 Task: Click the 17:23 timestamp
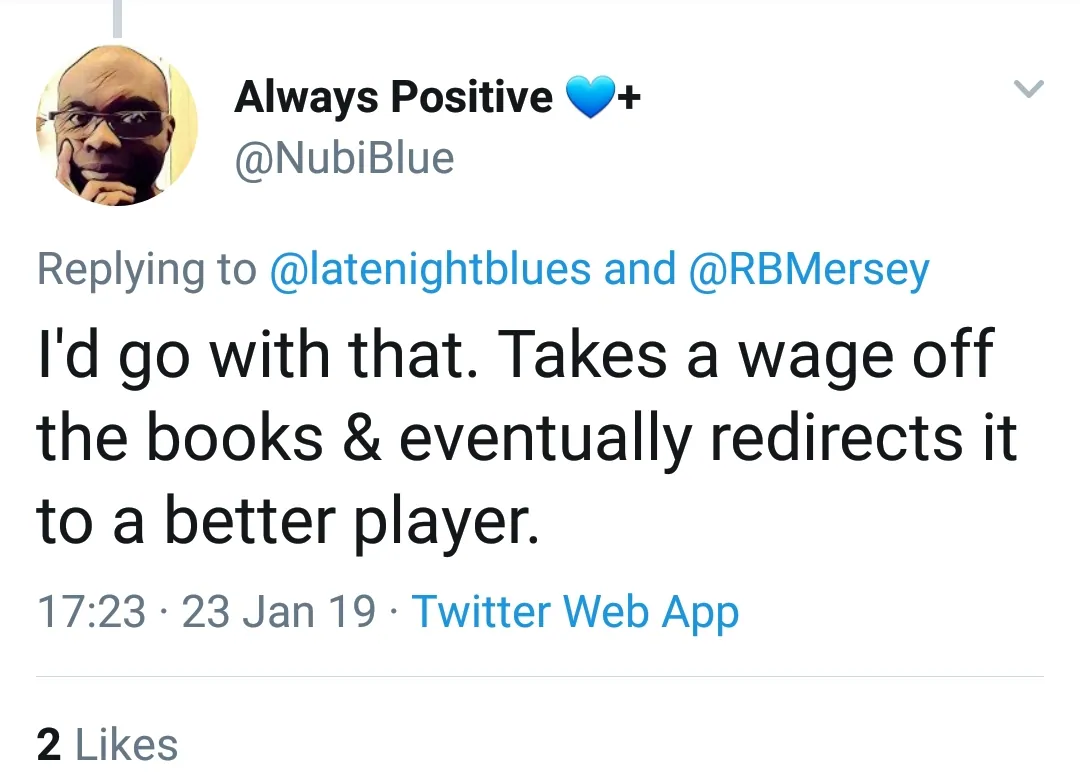91,612
